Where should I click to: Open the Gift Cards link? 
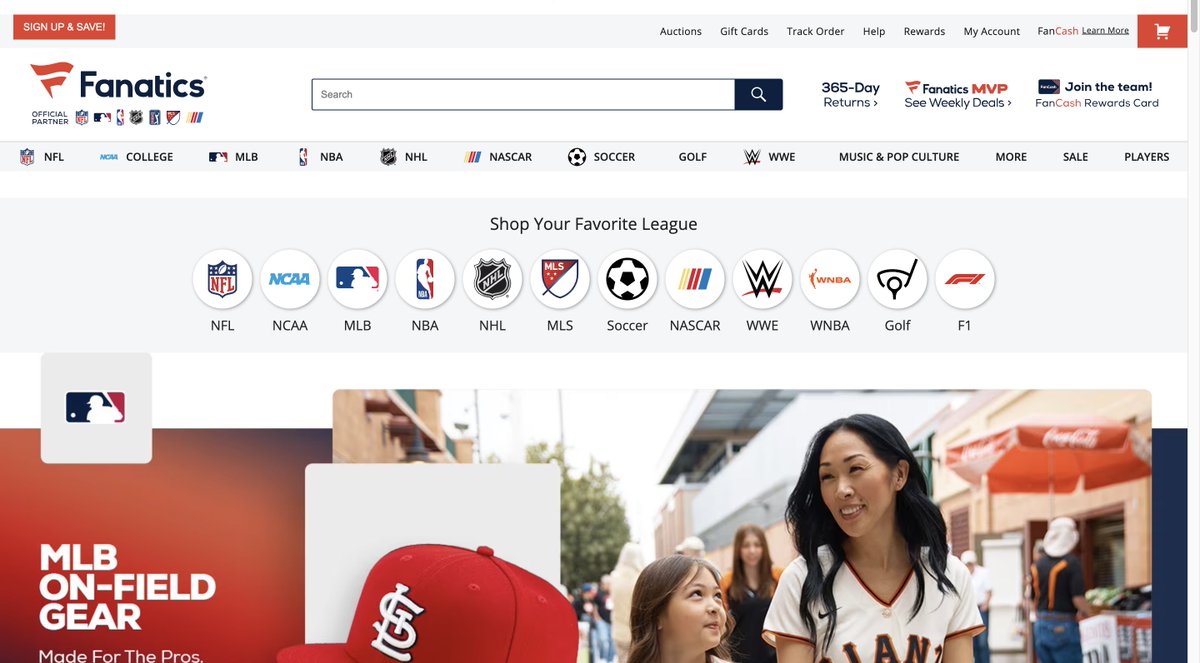(x=744, y=31)
